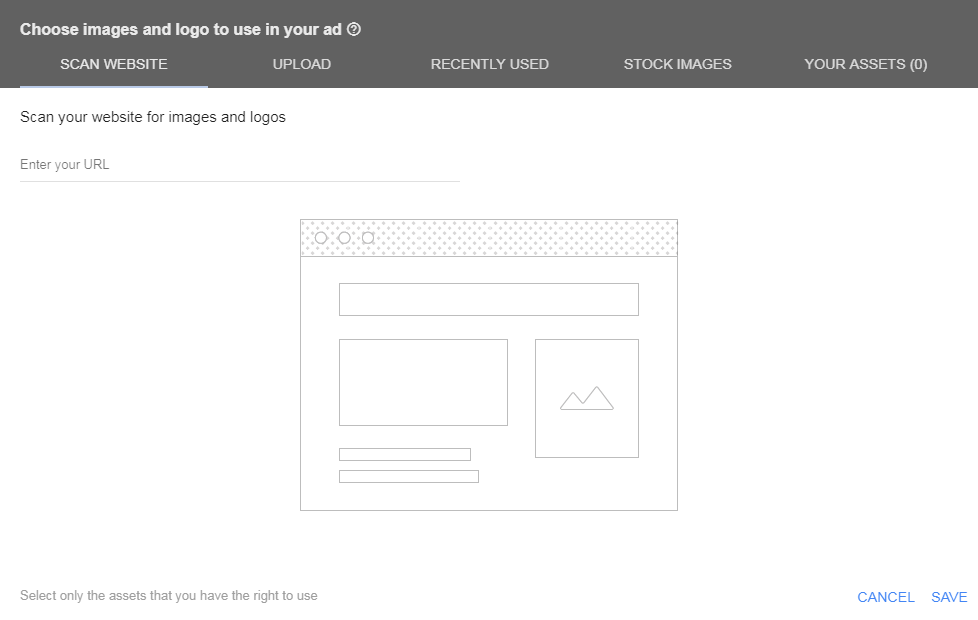Click the dotted title bar of illustration
Image resolution: width=978 pixels, height=620 pixels.
pos(489,238)
